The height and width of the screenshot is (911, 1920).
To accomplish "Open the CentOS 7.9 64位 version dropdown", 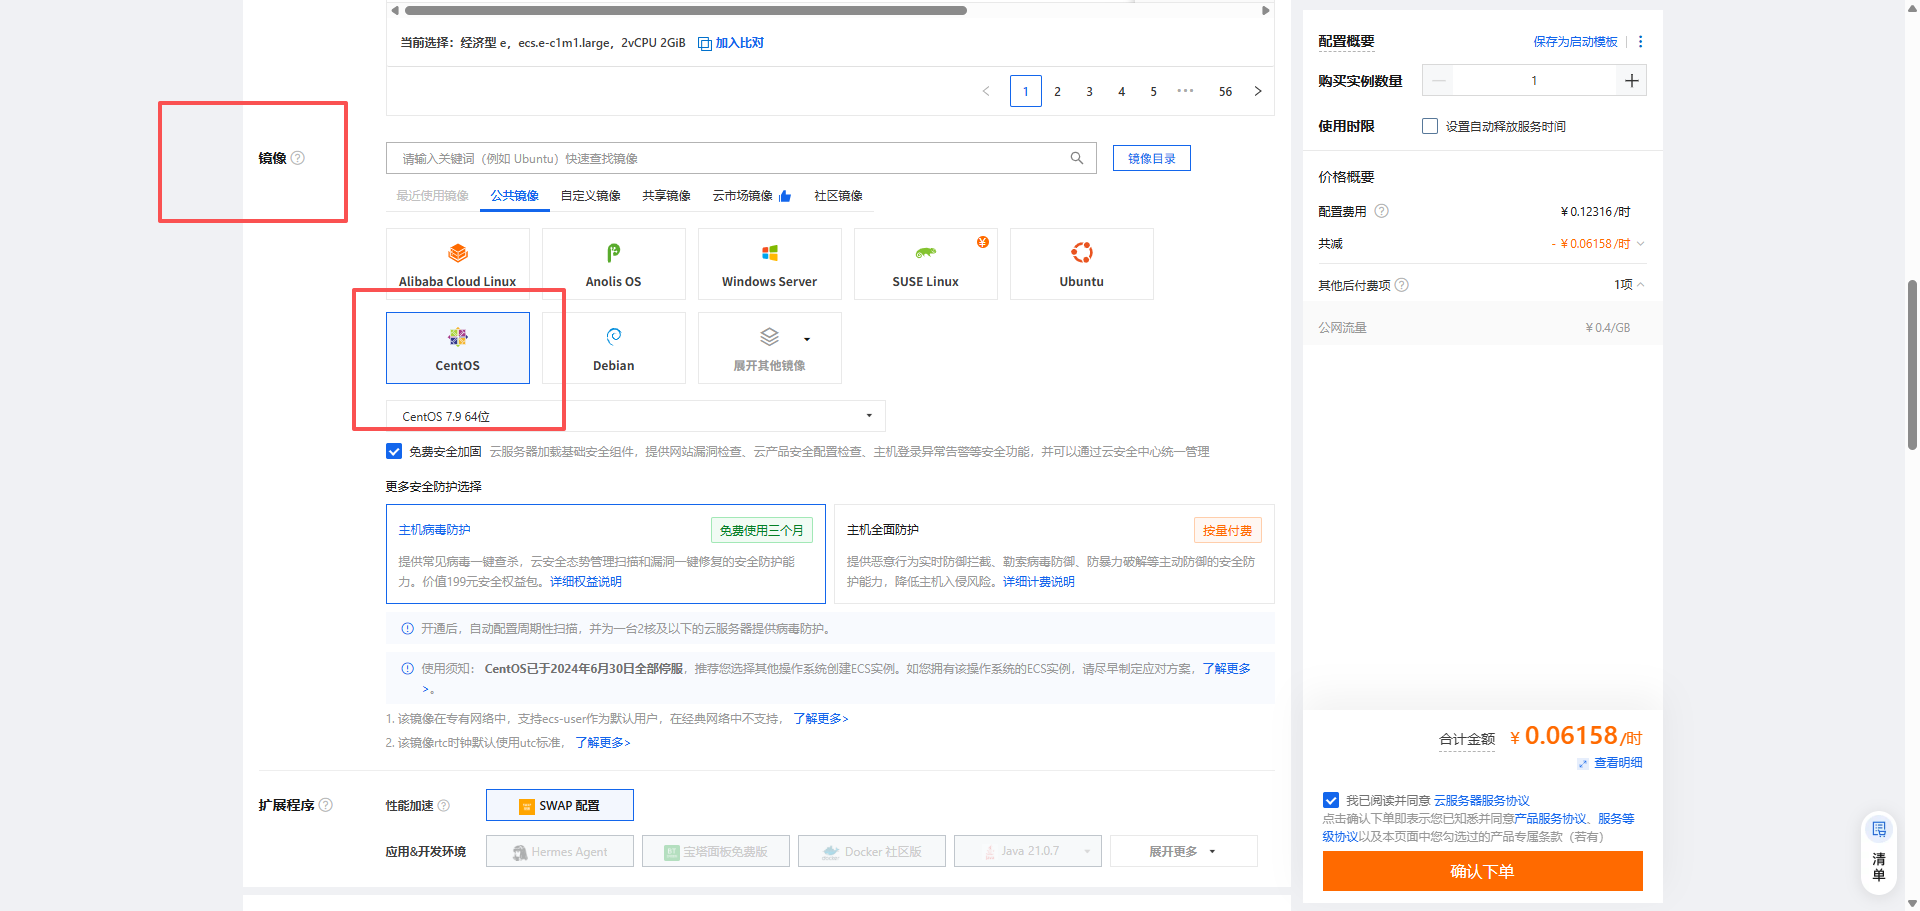I will pyautogui.click(x=636, y=416).
